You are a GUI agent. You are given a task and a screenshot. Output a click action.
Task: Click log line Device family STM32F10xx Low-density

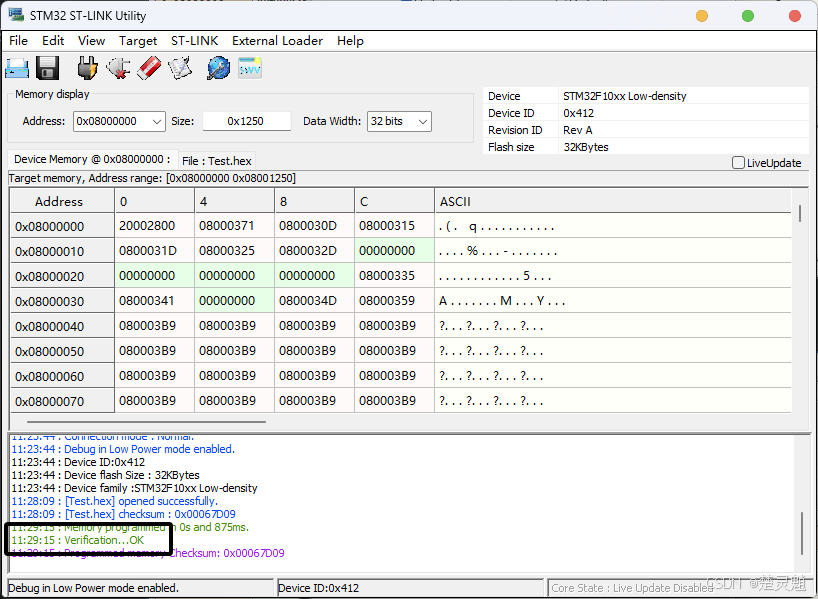point(135,488)
